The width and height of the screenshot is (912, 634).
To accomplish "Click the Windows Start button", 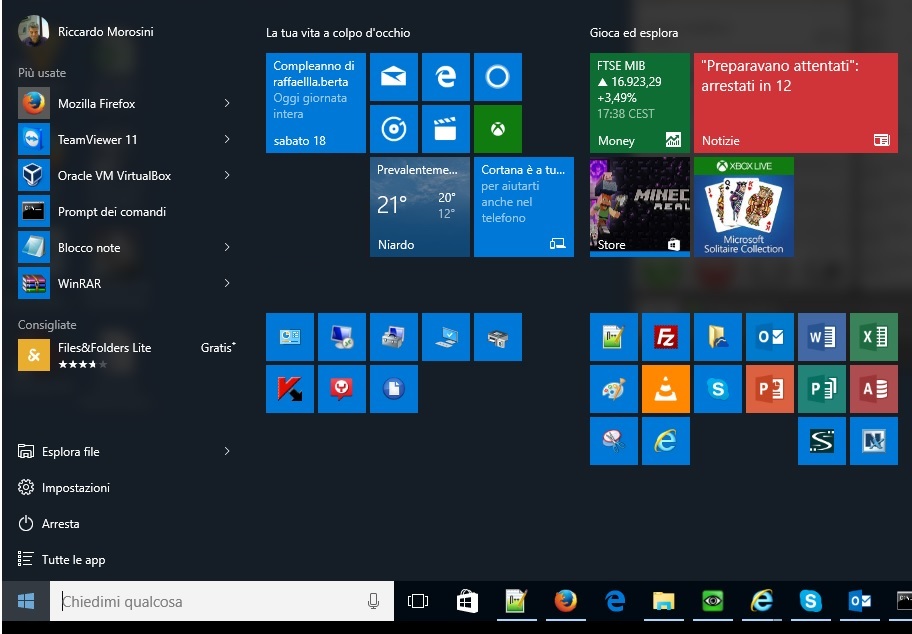I will (x=26, y=601).
